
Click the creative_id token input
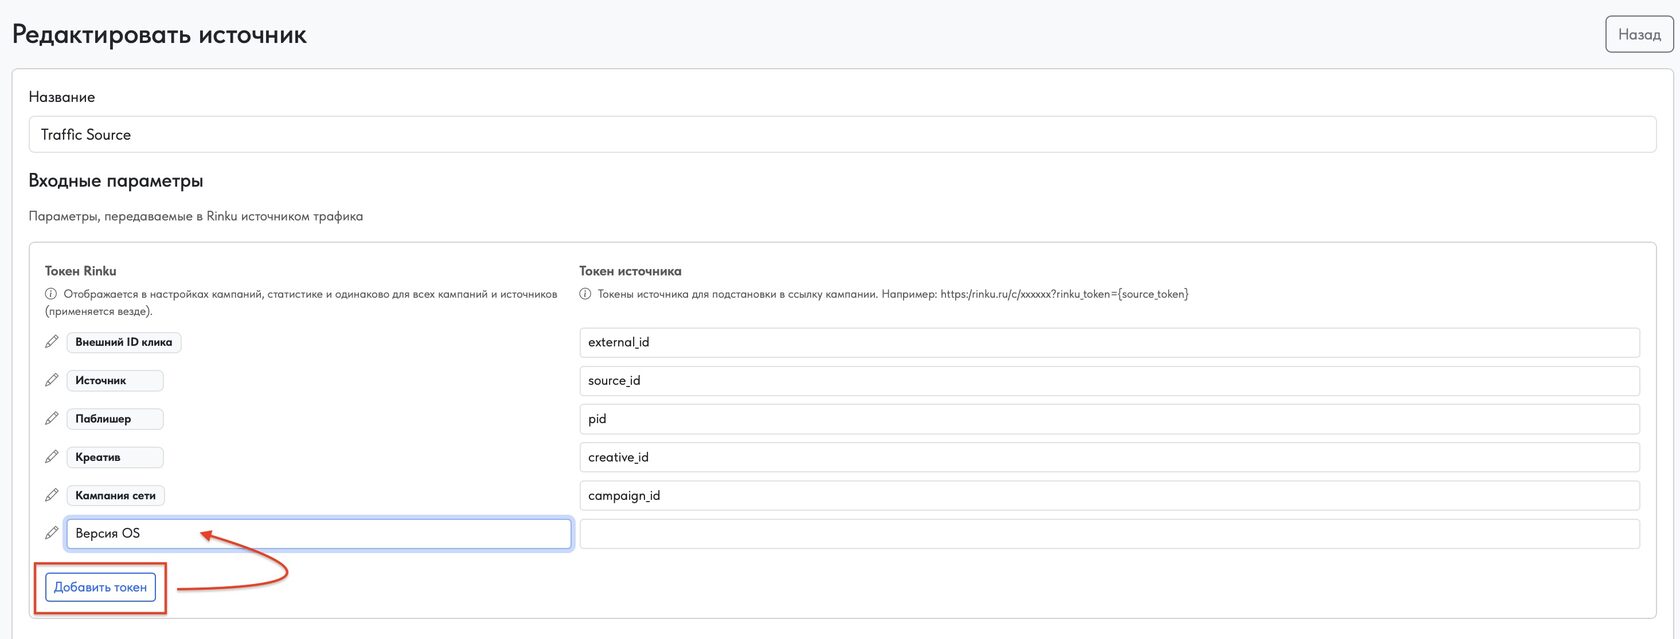(1109, 457)
